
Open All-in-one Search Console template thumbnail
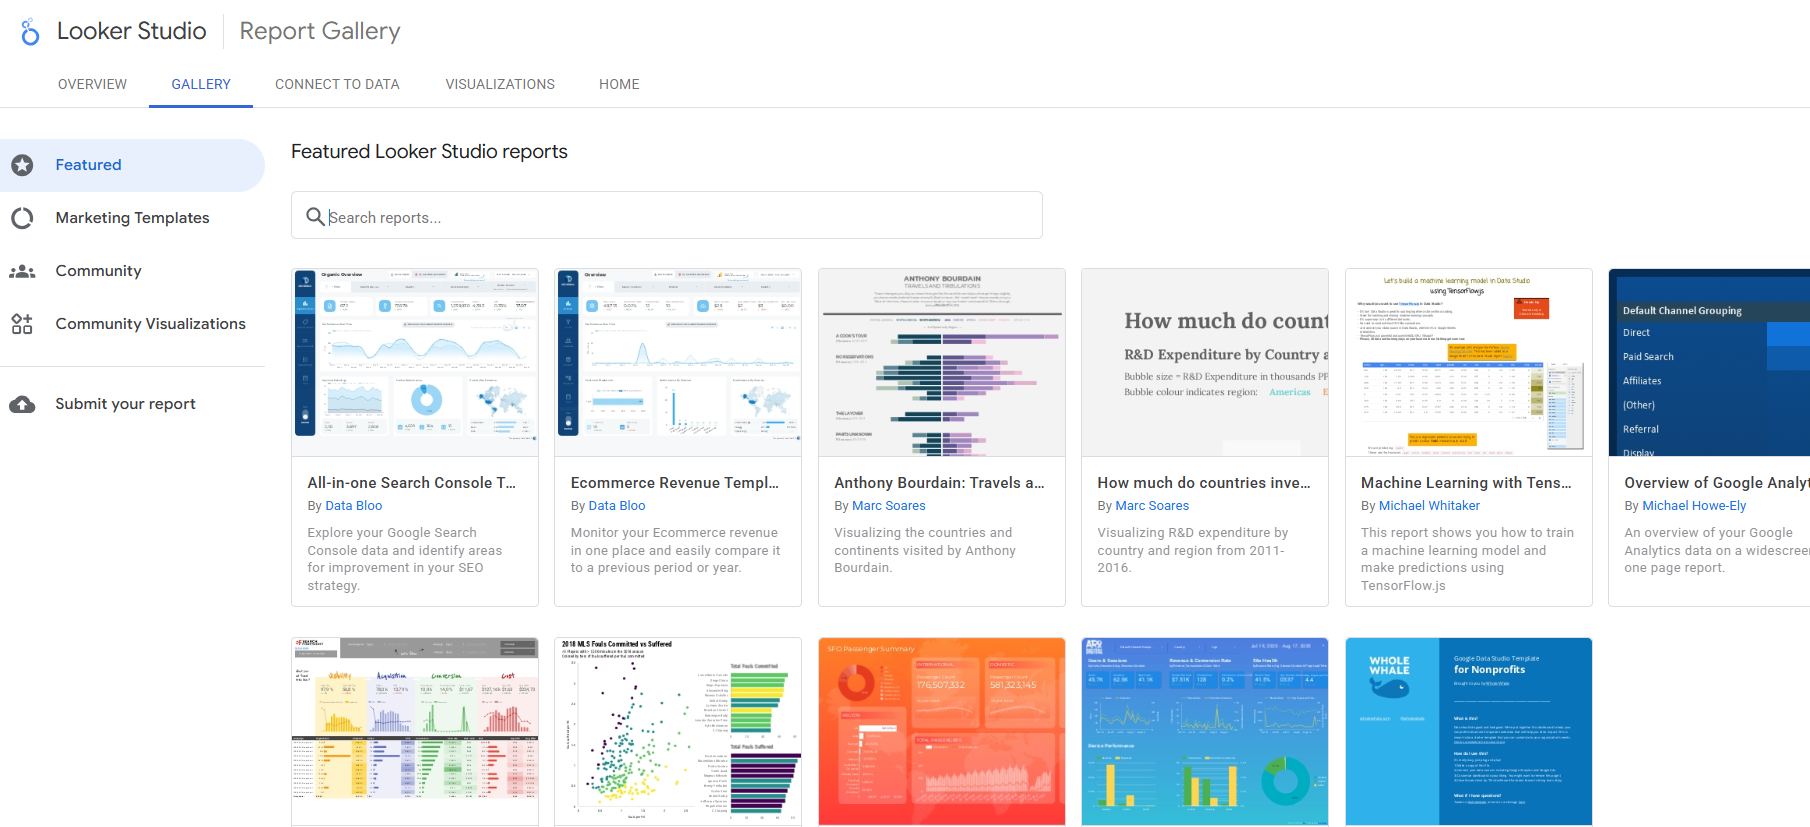click(x=415, y=363)
